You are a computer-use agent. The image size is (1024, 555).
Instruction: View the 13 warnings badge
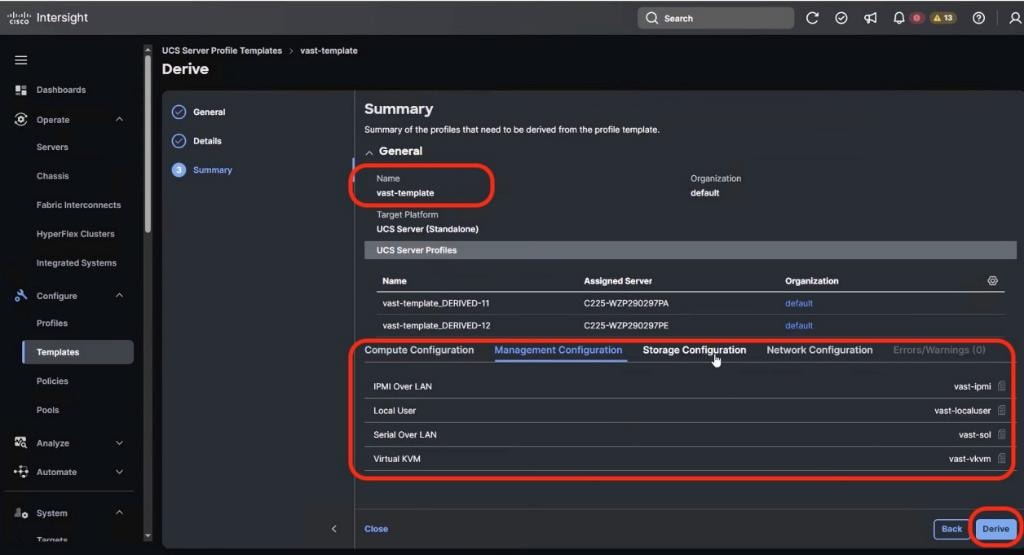coord(943,18)
